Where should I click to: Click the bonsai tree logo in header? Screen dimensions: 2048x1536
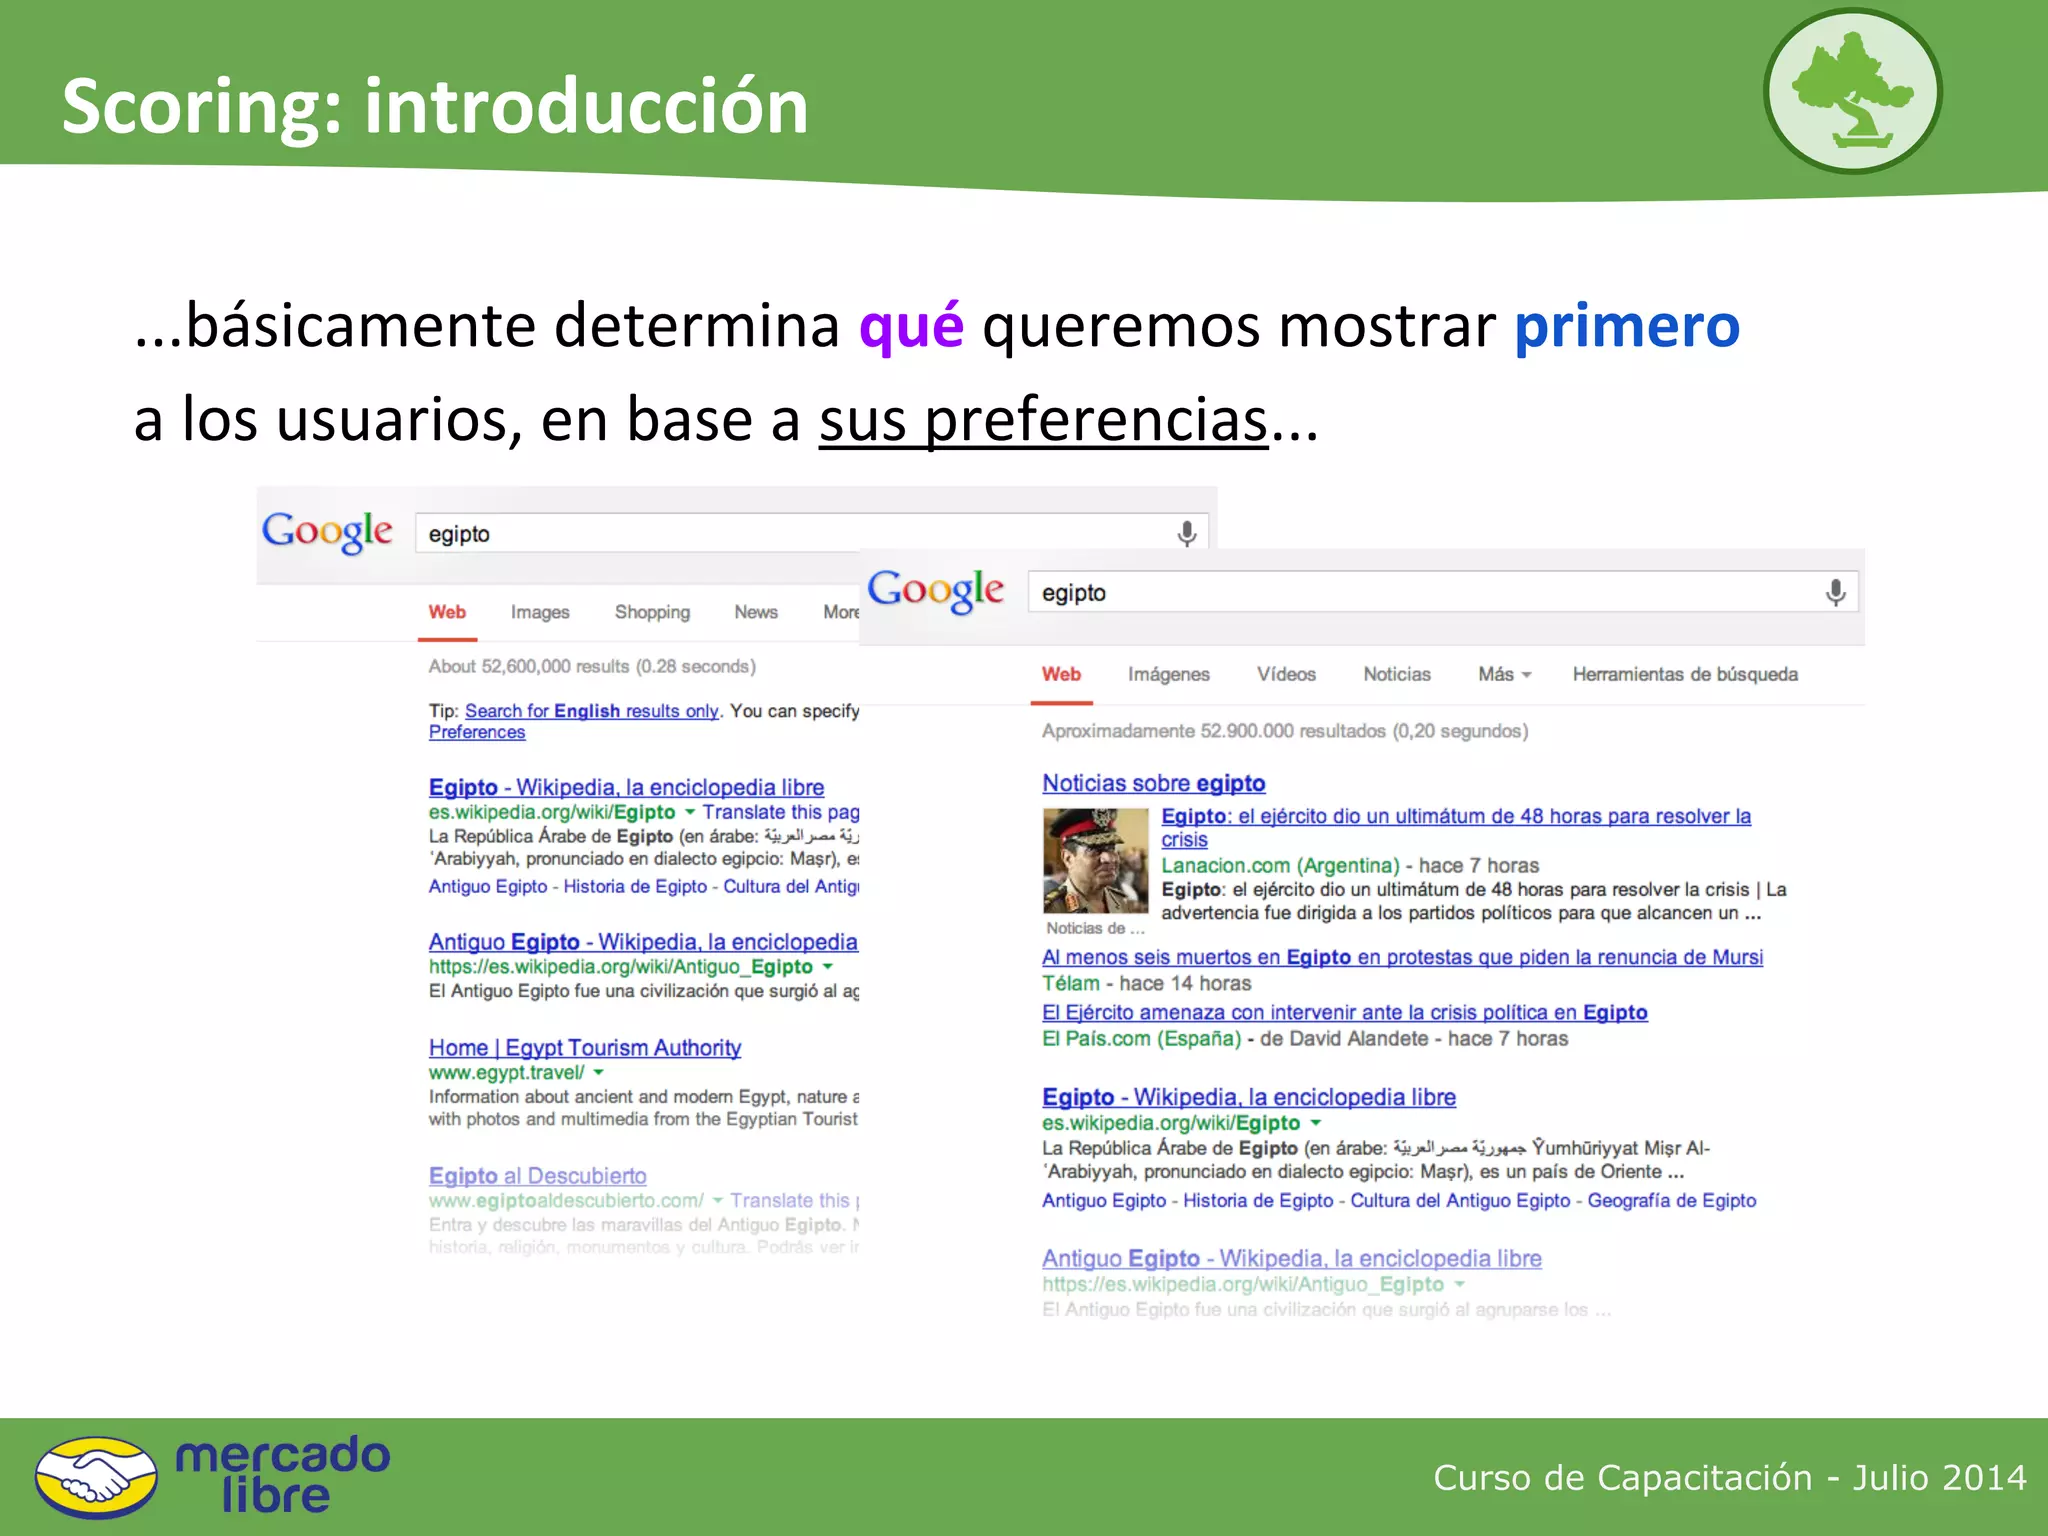pos(1852,91)
